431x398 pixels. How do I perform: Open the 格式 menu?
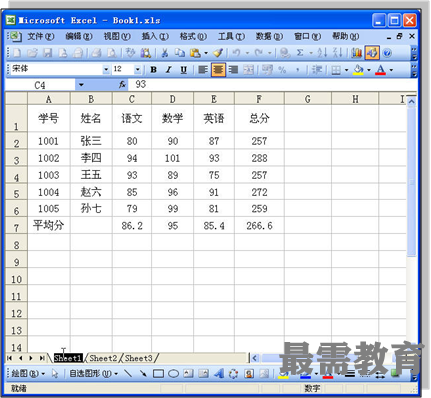tap(193, 36)
